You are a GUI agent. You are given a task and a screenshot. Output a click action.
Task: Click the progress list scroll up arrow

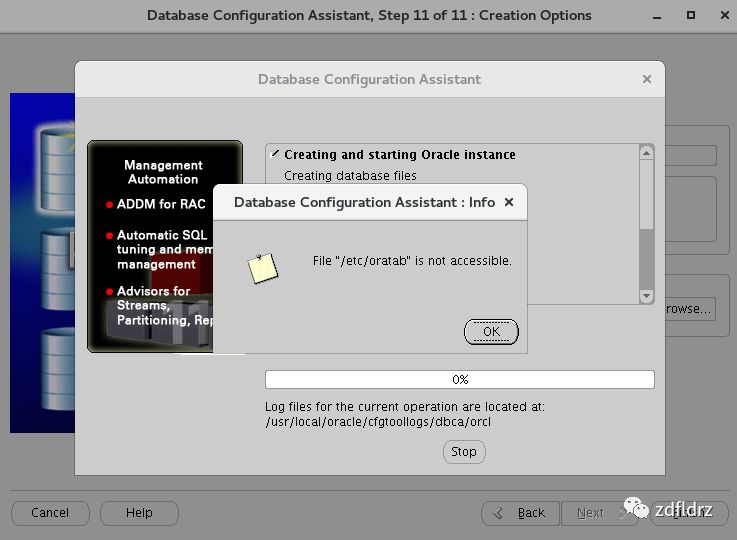646,153
